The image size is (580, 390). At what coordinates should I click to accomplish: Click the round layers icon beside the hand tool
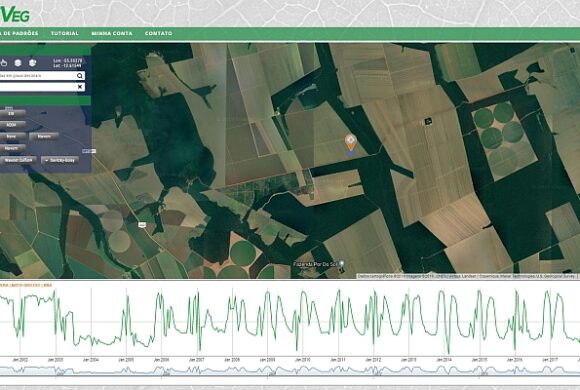pyautogui.click(x=18, y=63)
